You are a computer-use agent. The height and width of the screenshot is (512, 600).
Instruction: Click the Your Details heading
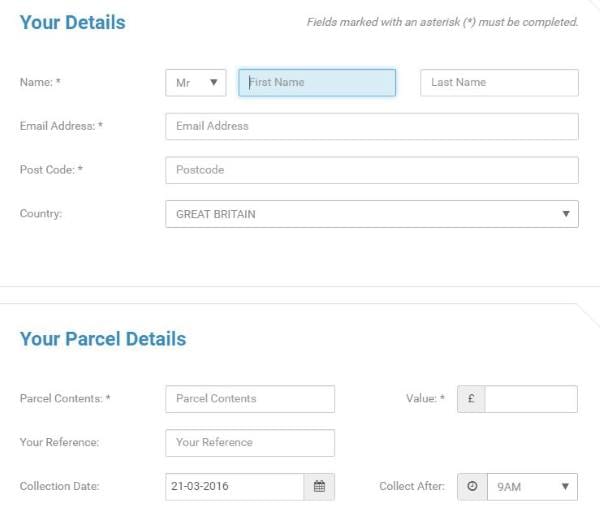(73, 22)
